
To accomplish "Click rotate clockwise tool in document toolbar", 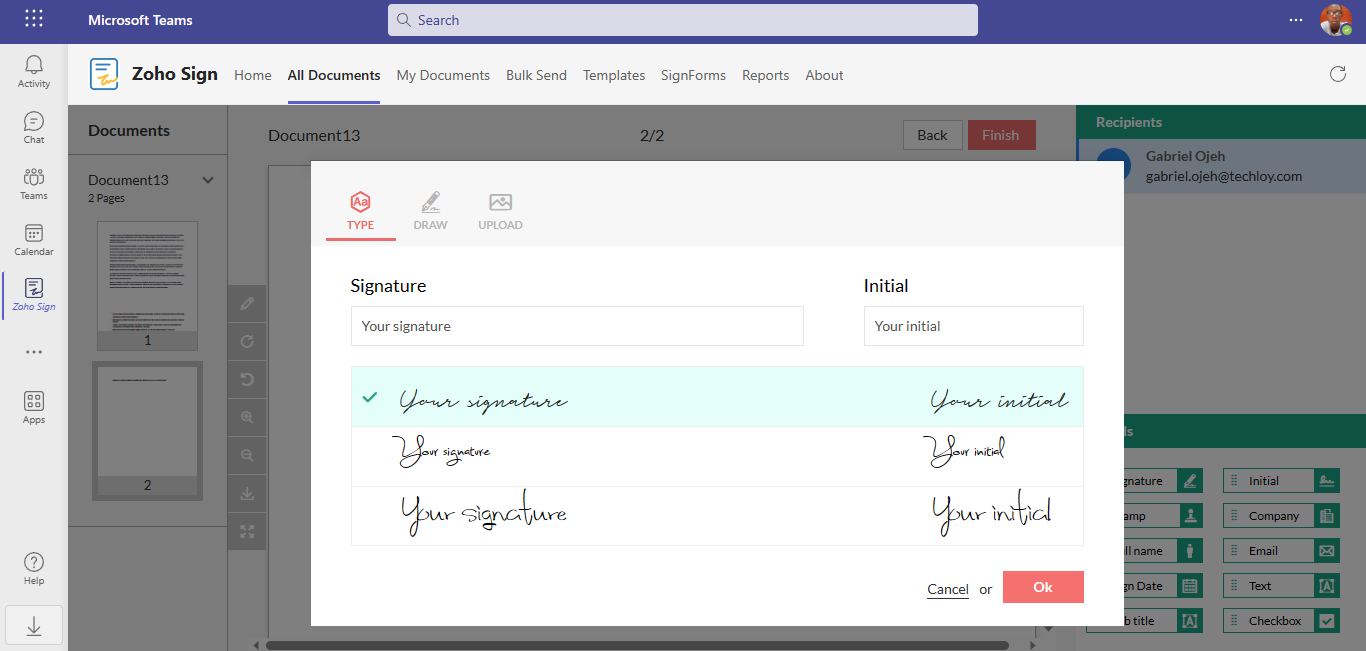I will pyautogui.click(x=247, y=341).
